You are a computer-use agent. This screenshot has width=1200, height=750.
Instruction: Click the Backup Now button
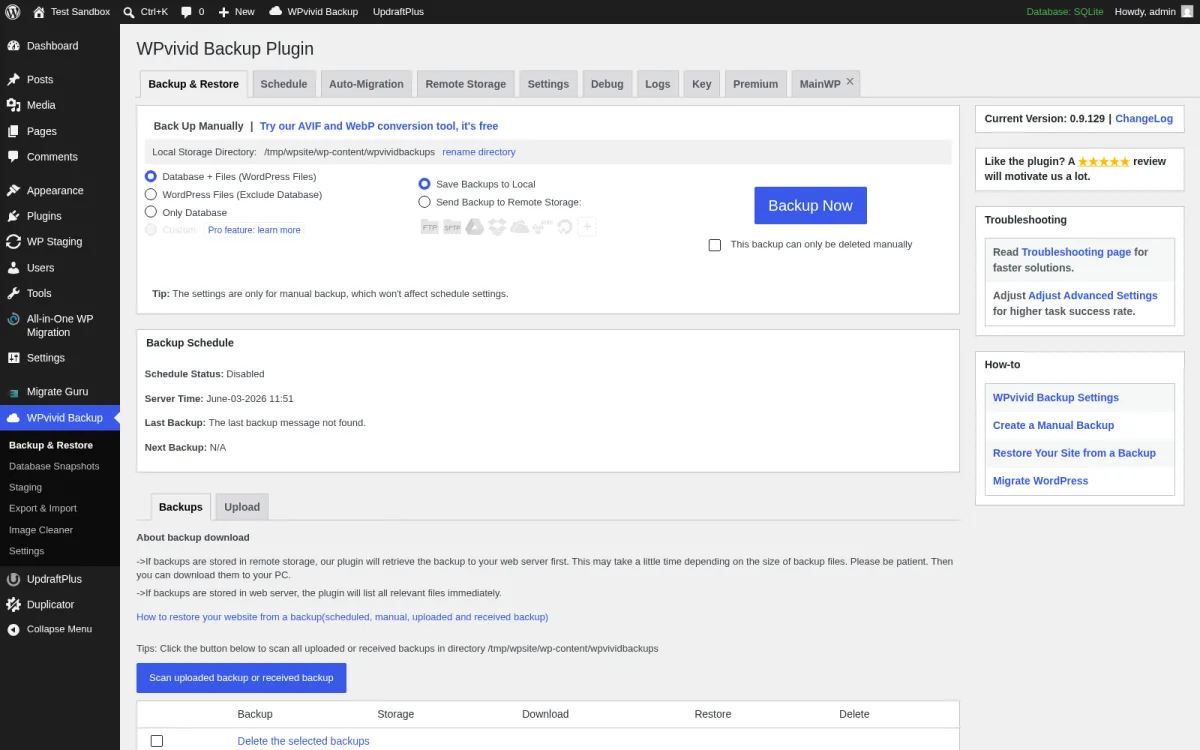tap(810, 205)
